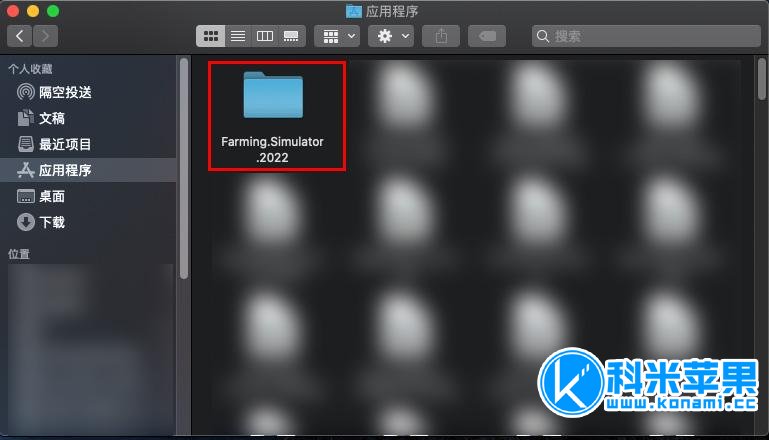The width and height of the screenshot is (769, 440).
Task: Focus the 搜索 search field
Action: pos(646,36)
